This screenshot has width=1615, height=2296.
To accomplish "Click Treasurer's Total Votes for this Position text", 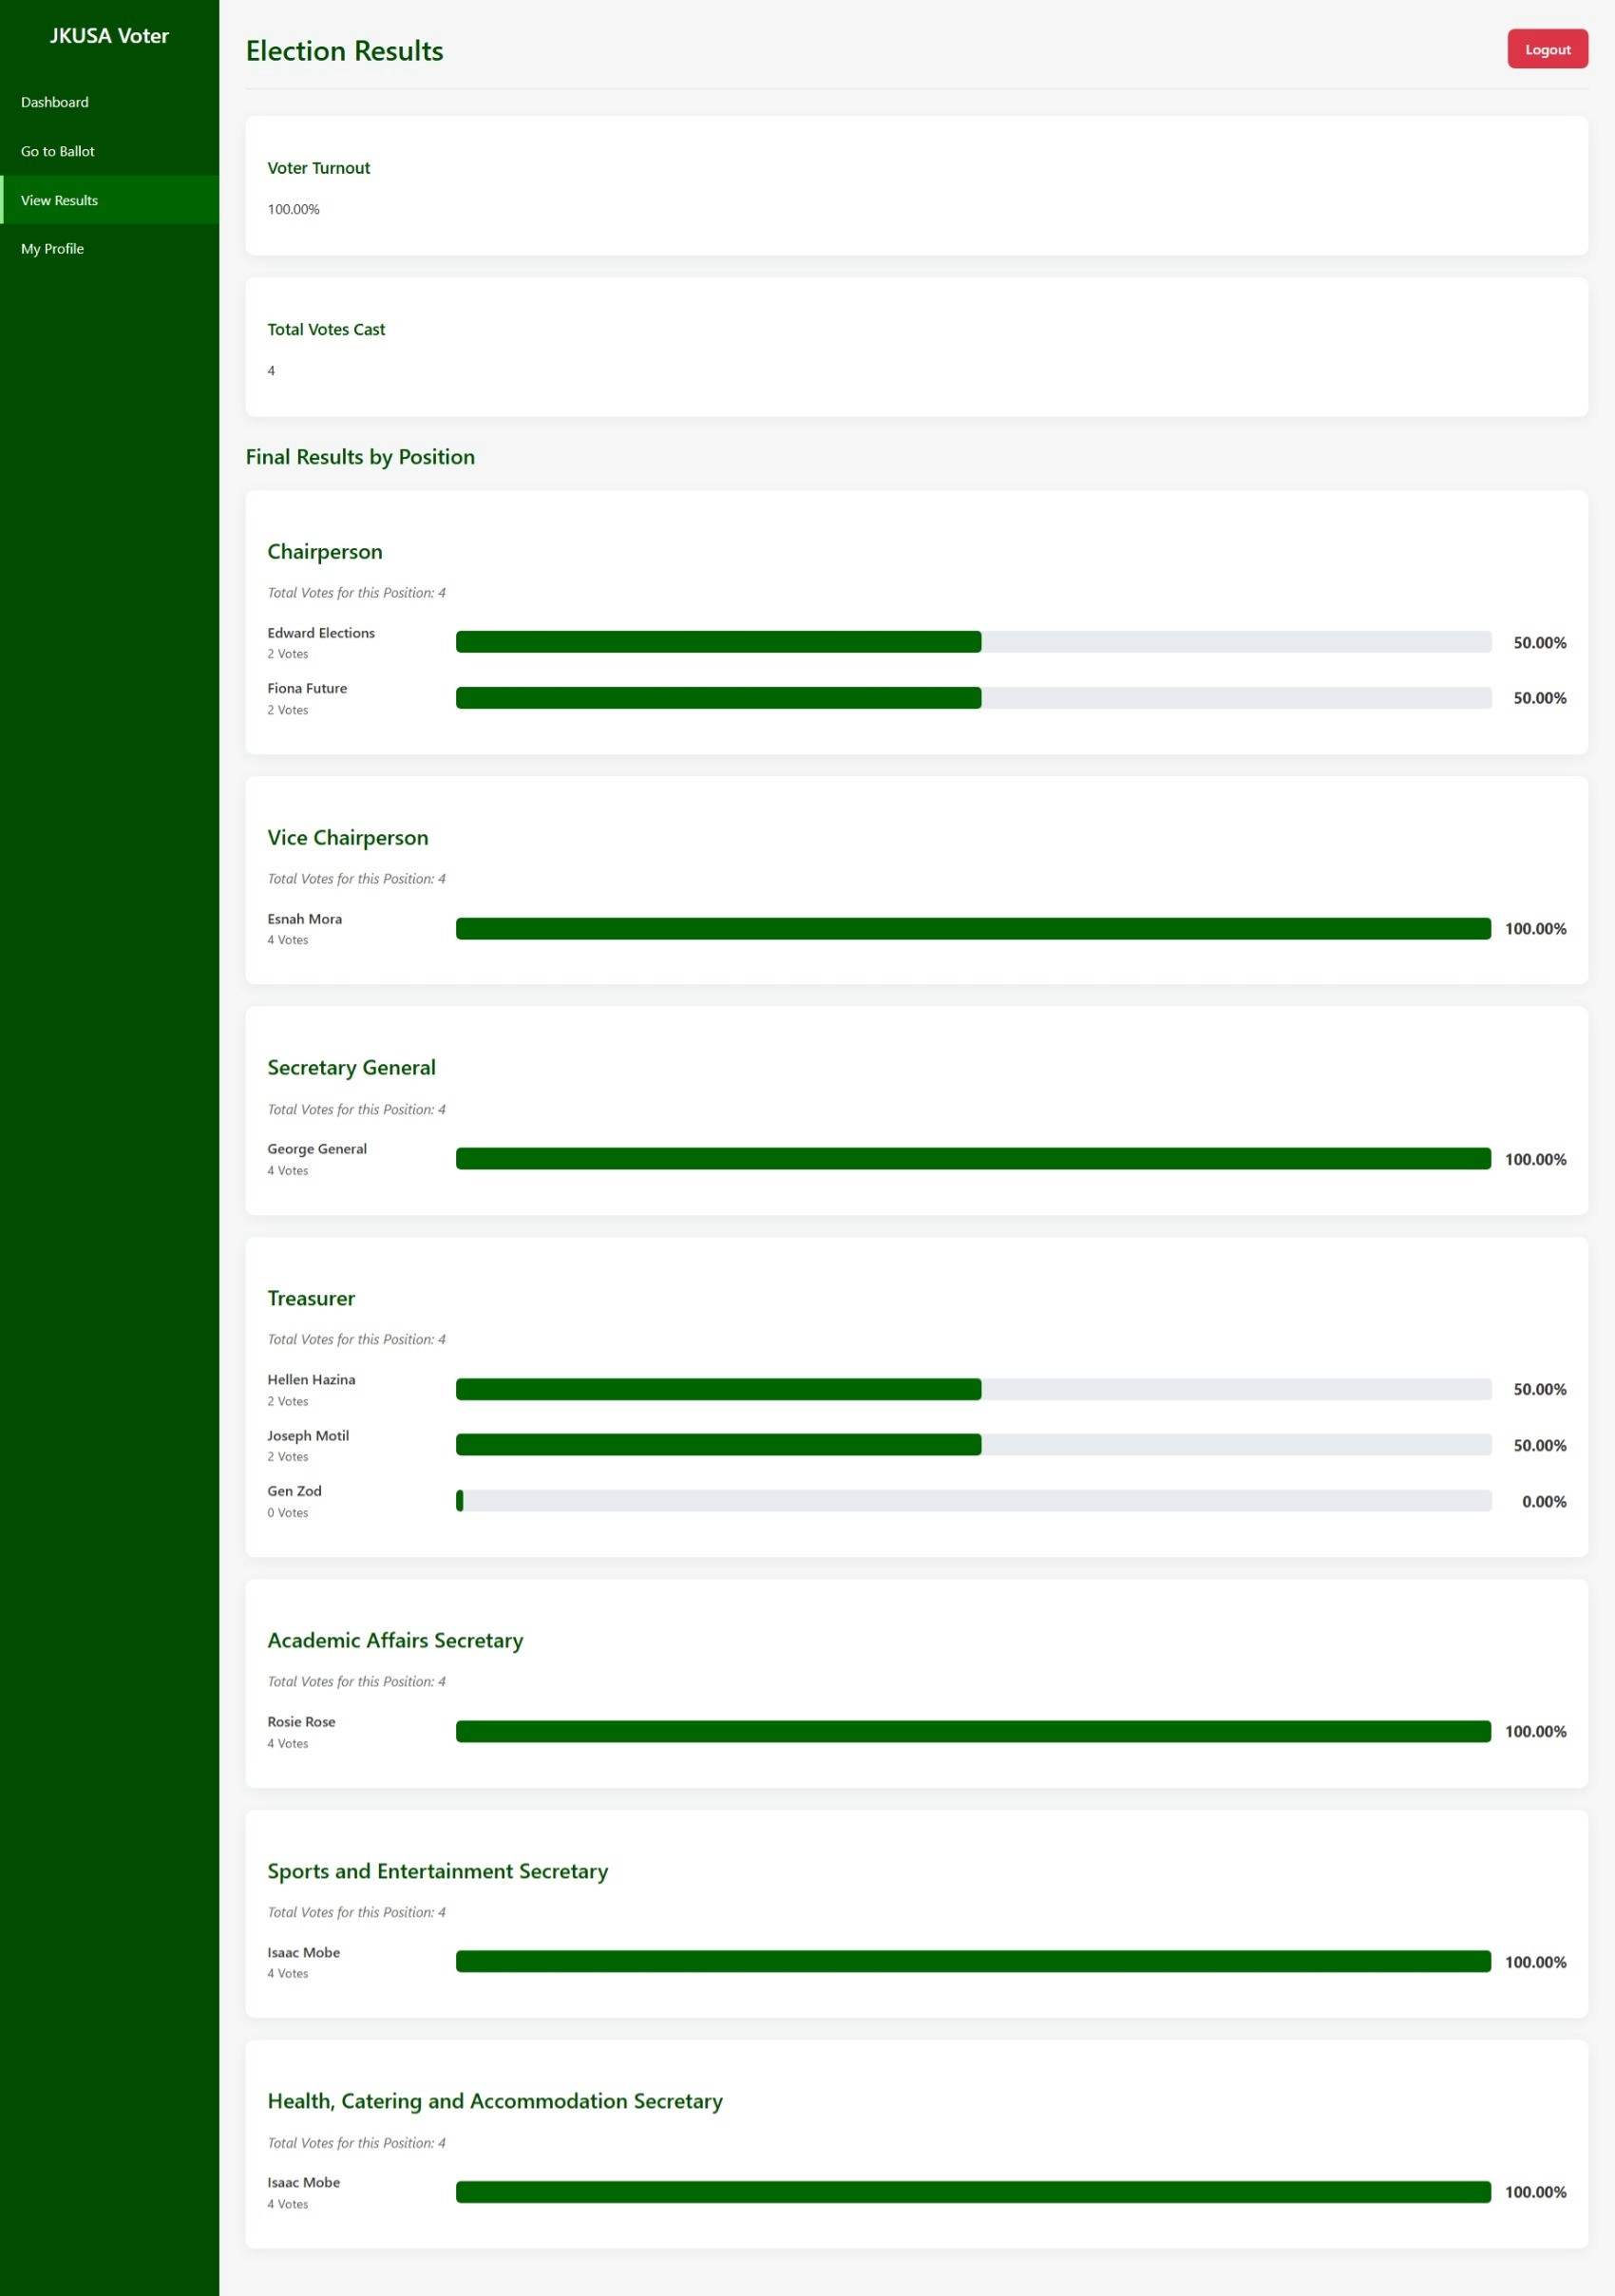I will click(356, 1339).
